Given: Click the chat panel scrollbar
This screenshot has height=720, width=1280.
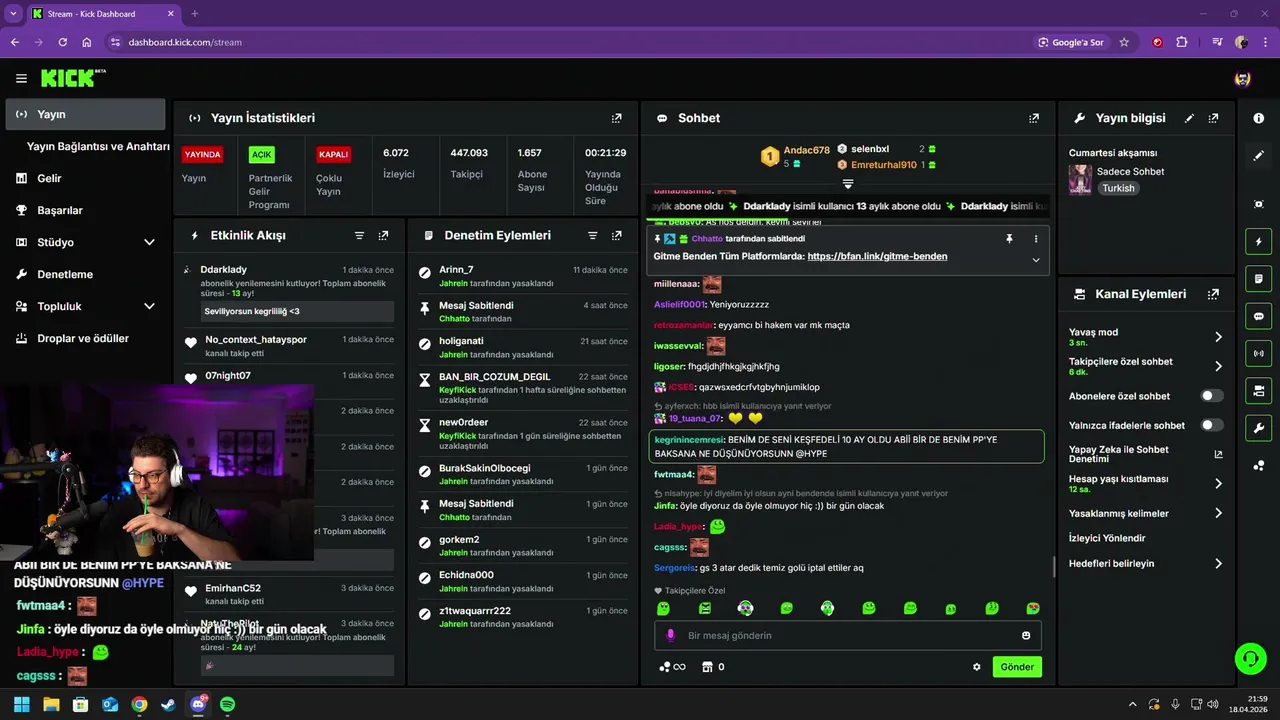Looking at the screenshot, I should 1054,567.
